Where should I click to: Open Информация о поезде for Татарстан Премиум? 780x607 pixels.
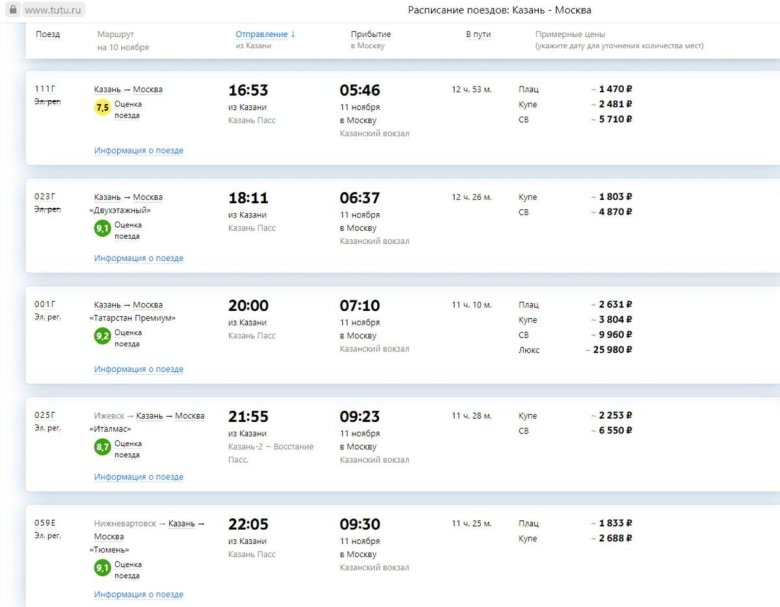(x=139, y=369)
